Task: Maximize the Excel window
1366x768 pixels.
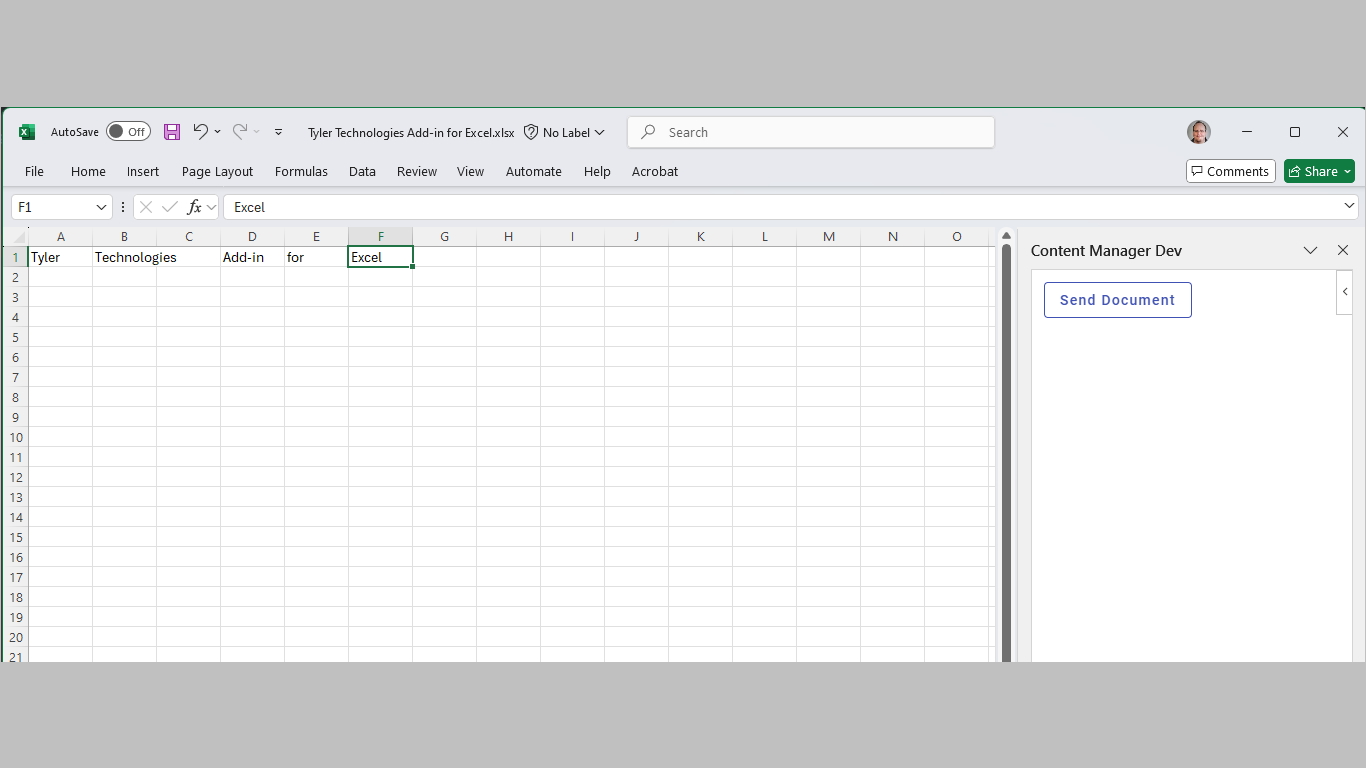Action: 1295,132
